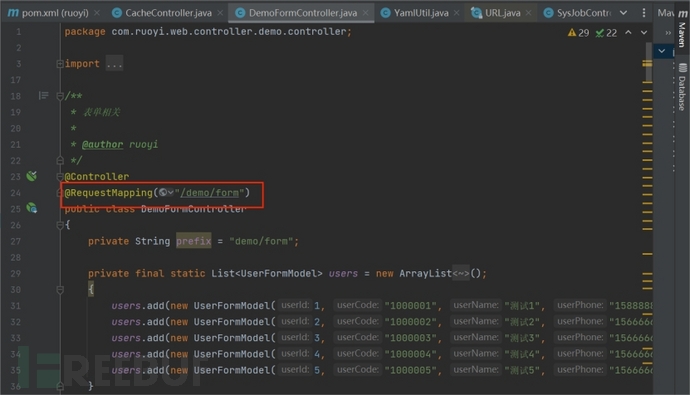Go to previous highlighted error arrow

[628, 33]
